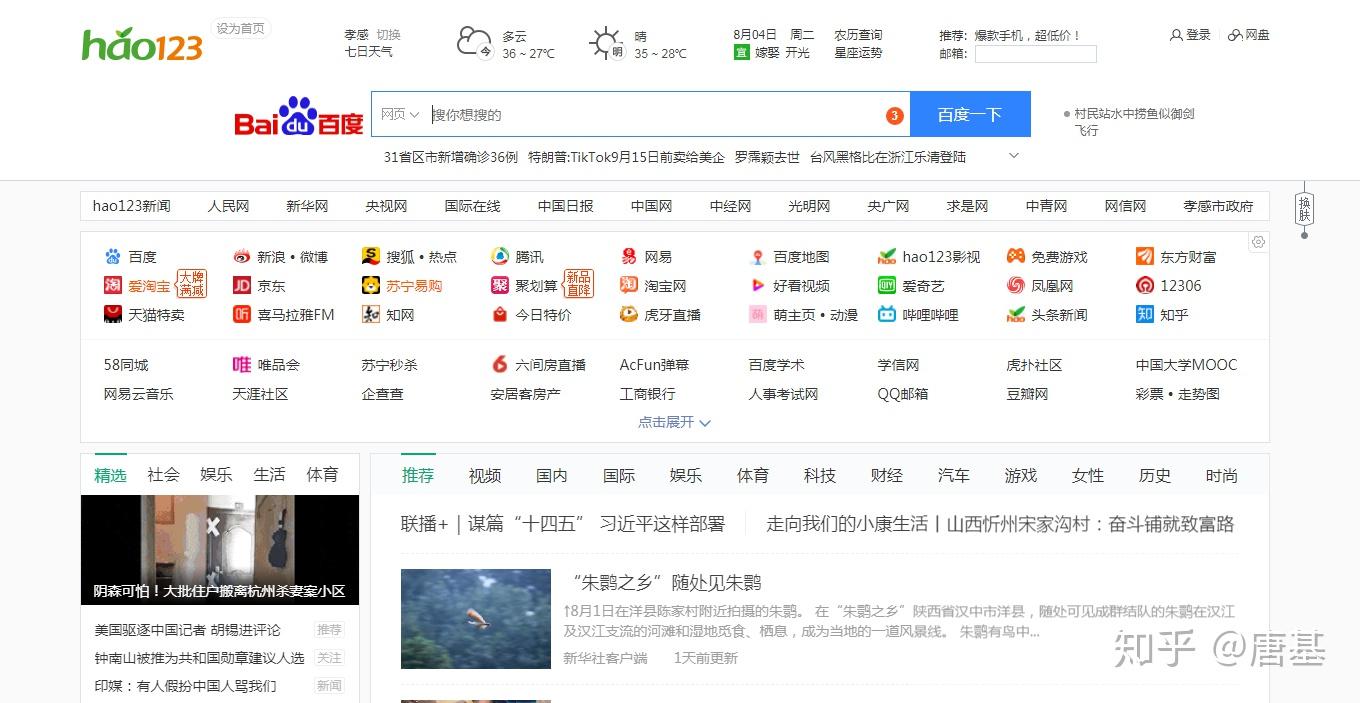The width and height of the screenshot is (1360, 703).
Task: Open site settings gear icon
Action: (x=1258, y=242)
